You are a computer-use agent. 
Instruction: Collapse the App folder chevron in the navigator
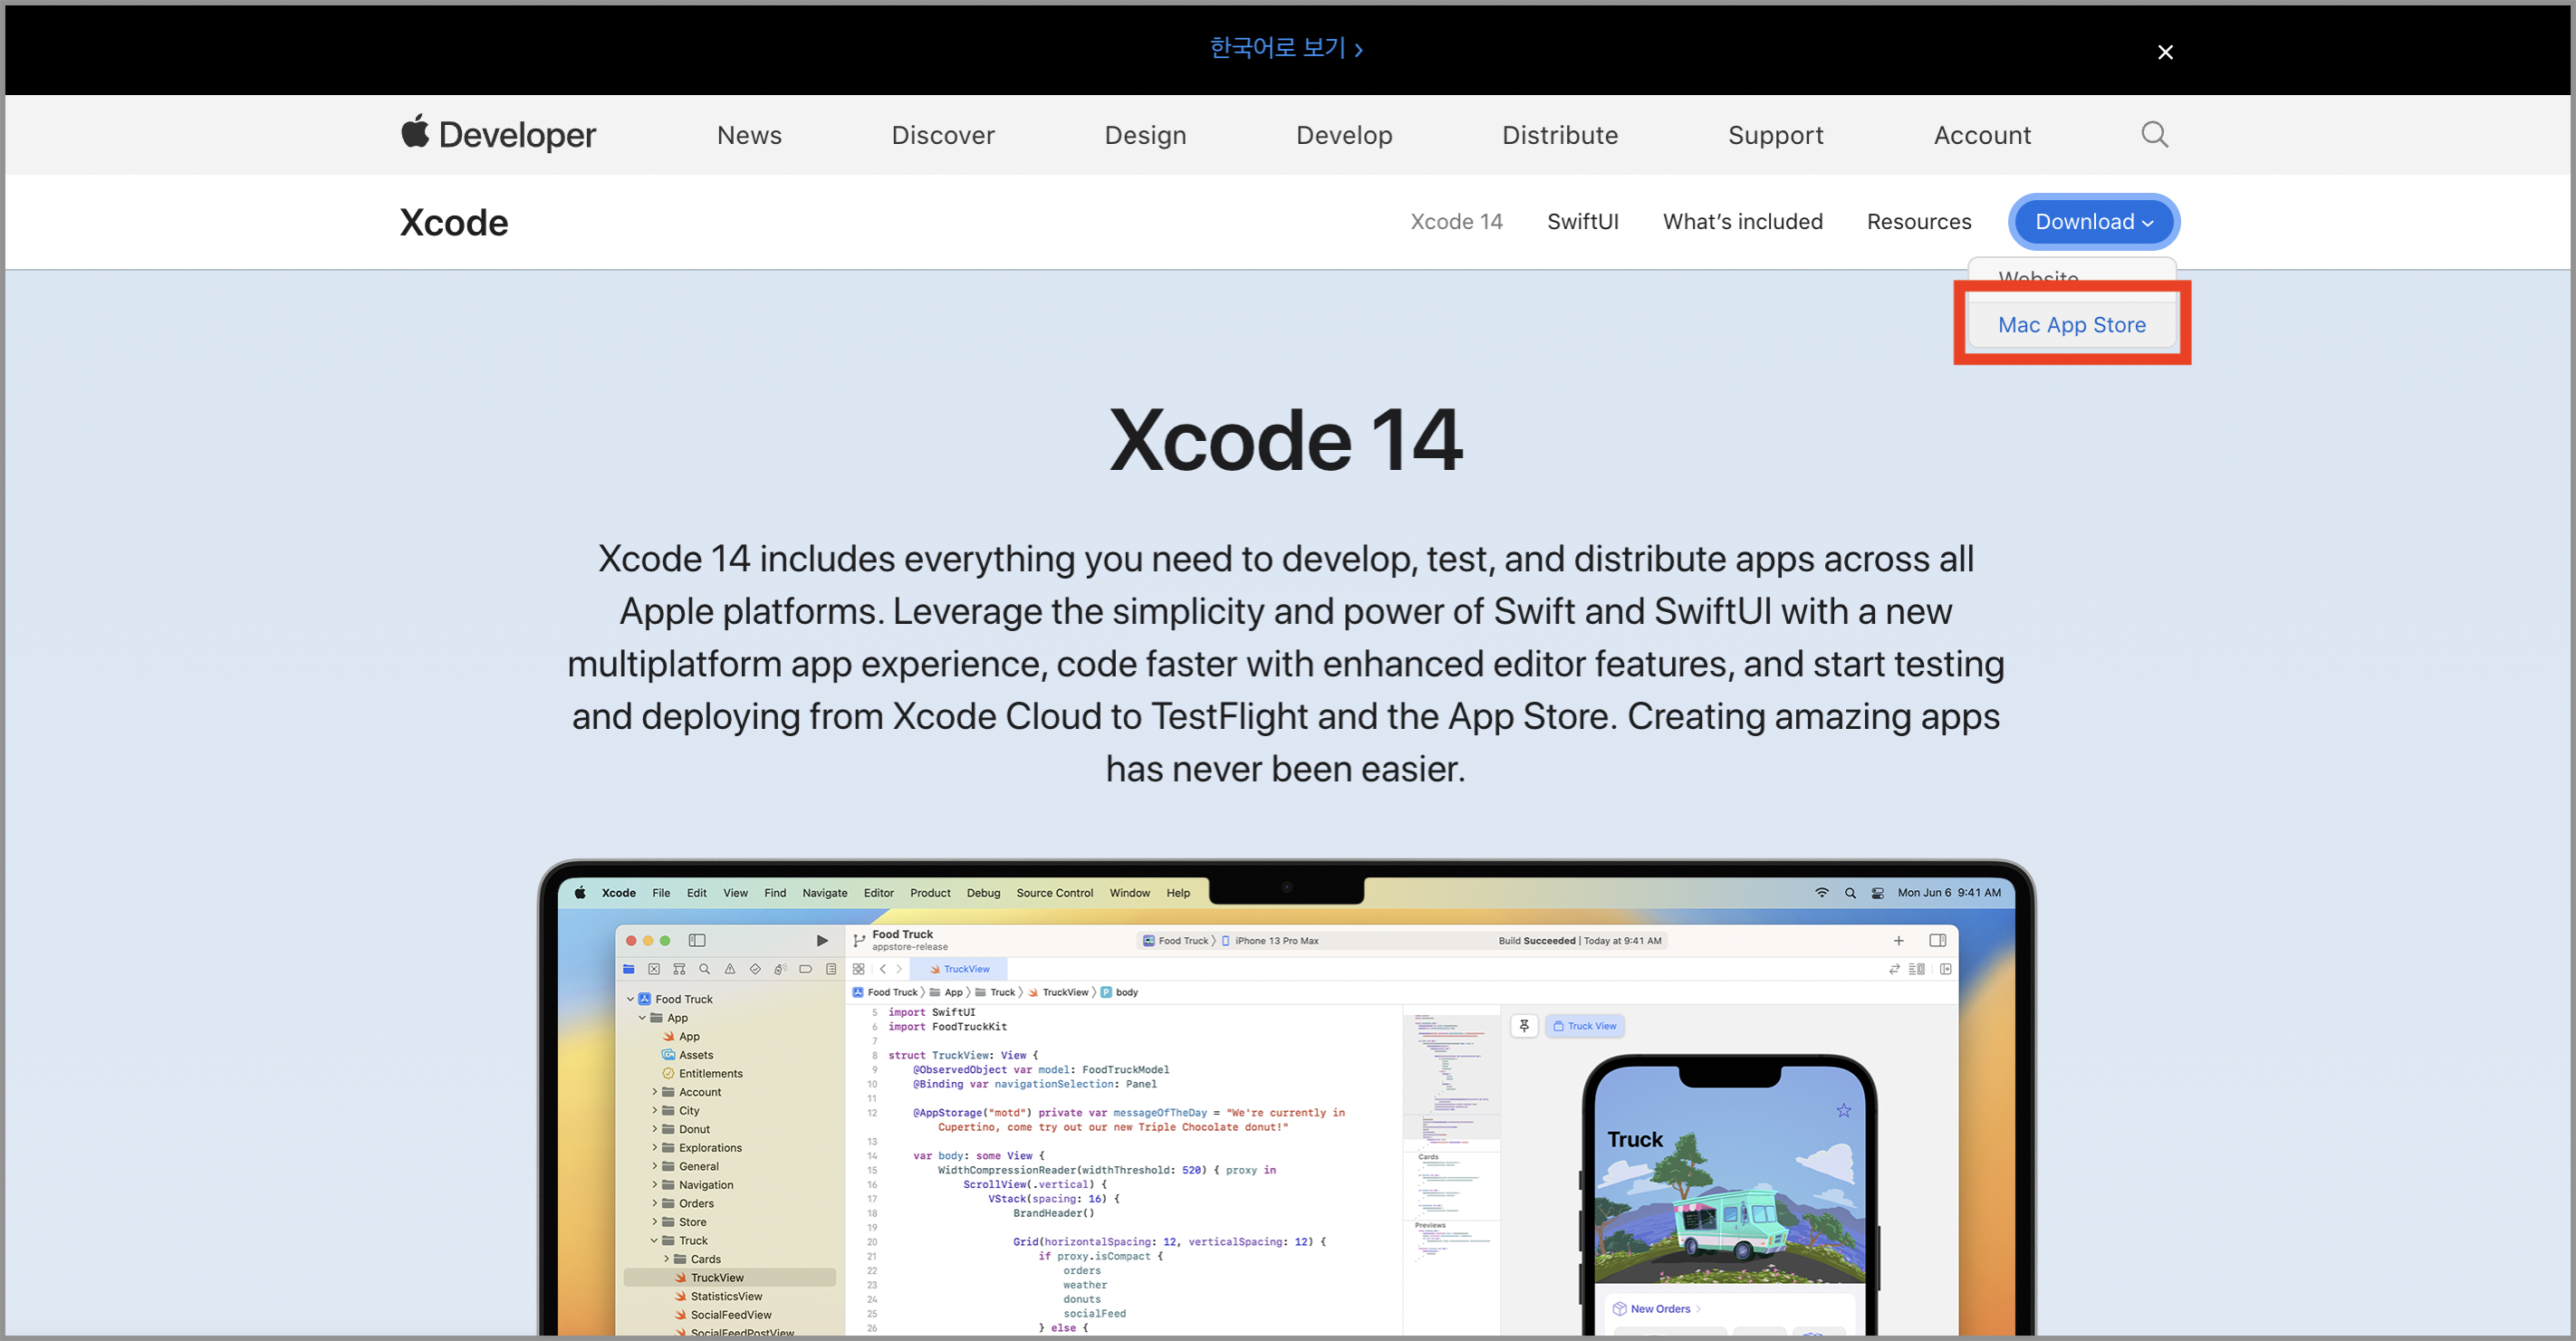(x=642, y=1018)
